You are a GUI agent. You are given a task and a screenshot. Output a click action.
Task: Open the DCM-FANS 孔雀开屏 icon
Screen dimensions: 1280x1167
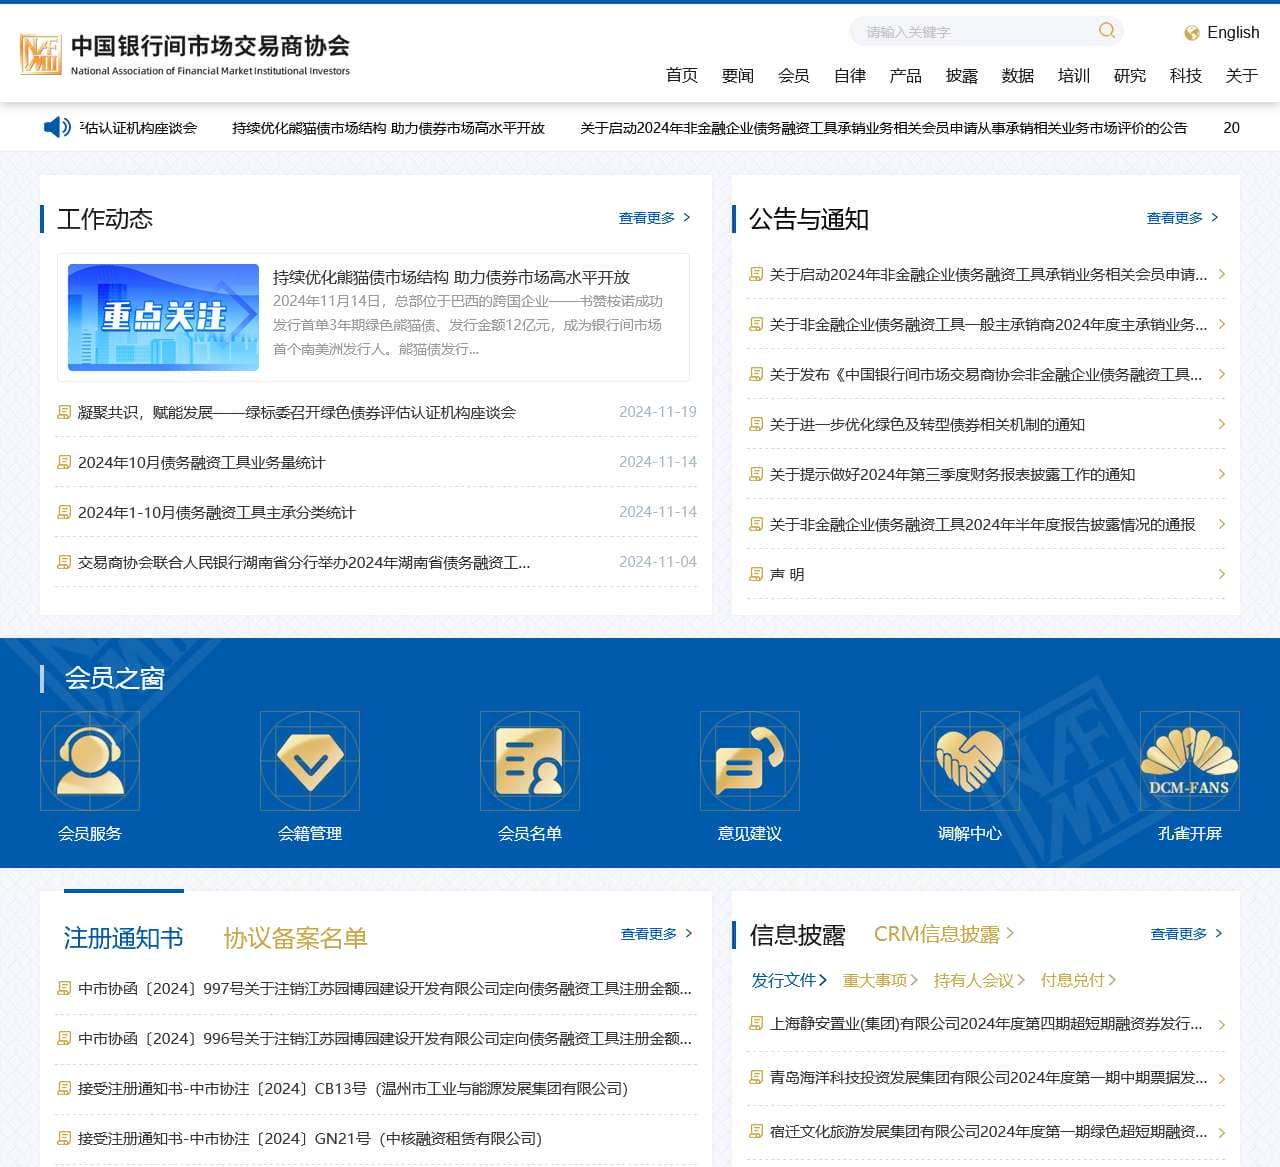pyautogui.click(x=1190, y=761)
